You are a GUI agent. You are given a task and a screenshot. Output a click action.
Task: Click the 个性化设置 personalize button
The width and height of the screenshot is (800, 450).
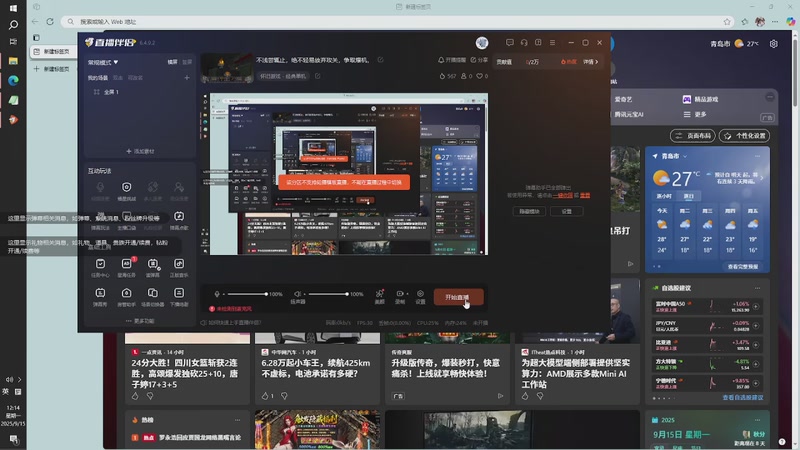click(x=744, y=136)
